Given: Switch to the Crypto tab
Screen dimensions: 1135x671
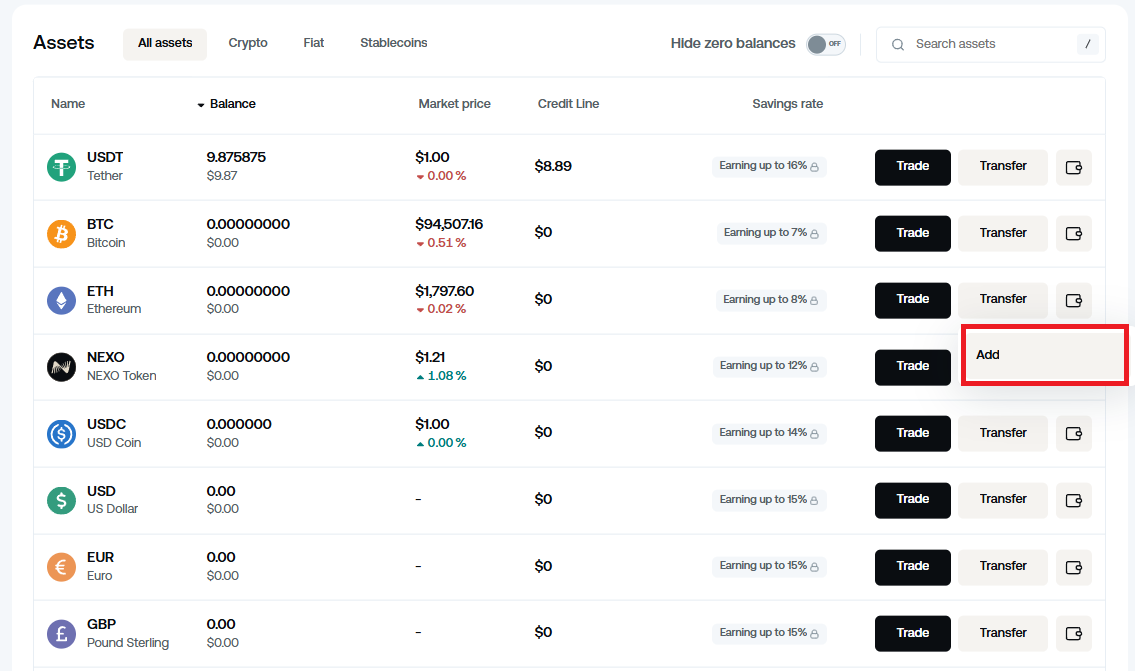Looking at the screenshot, I should [248, 43].
